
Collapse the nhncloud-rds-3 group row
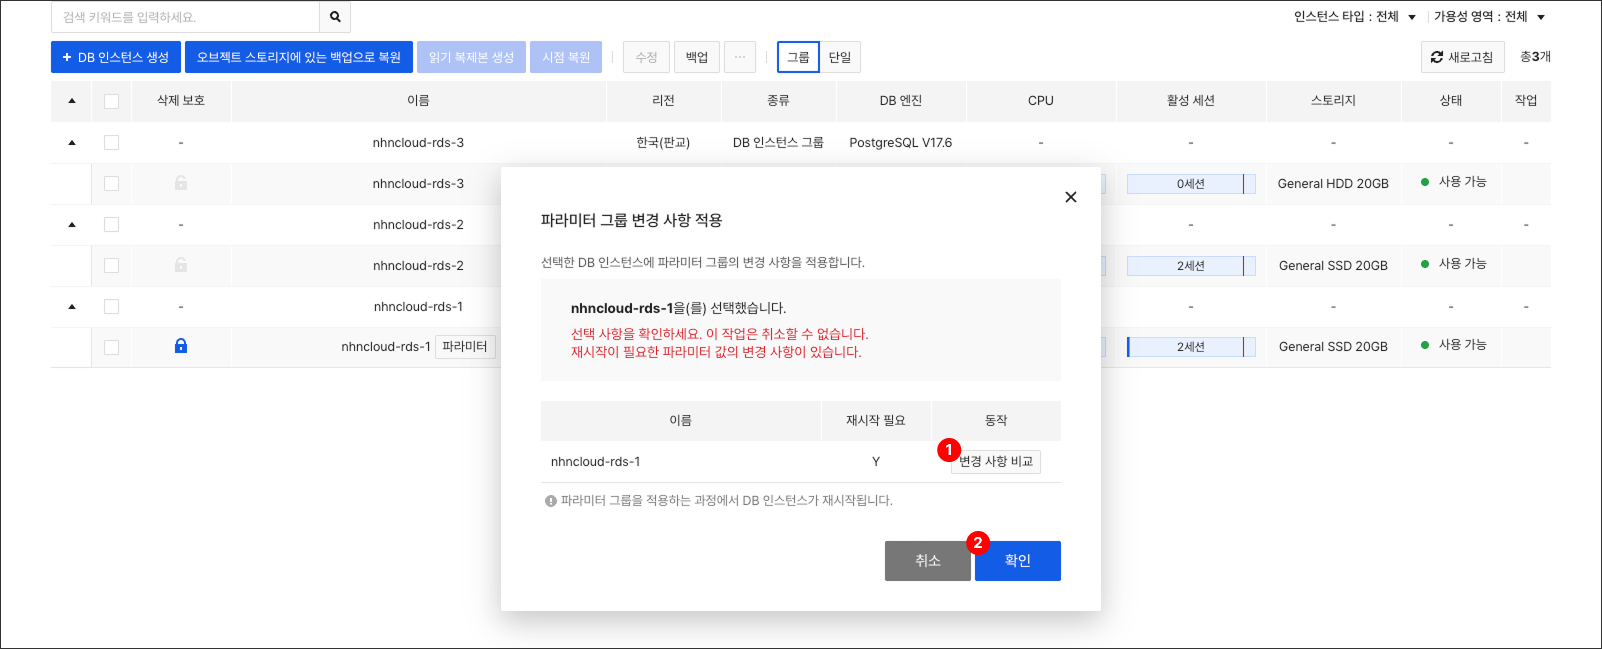click(72, 143)
